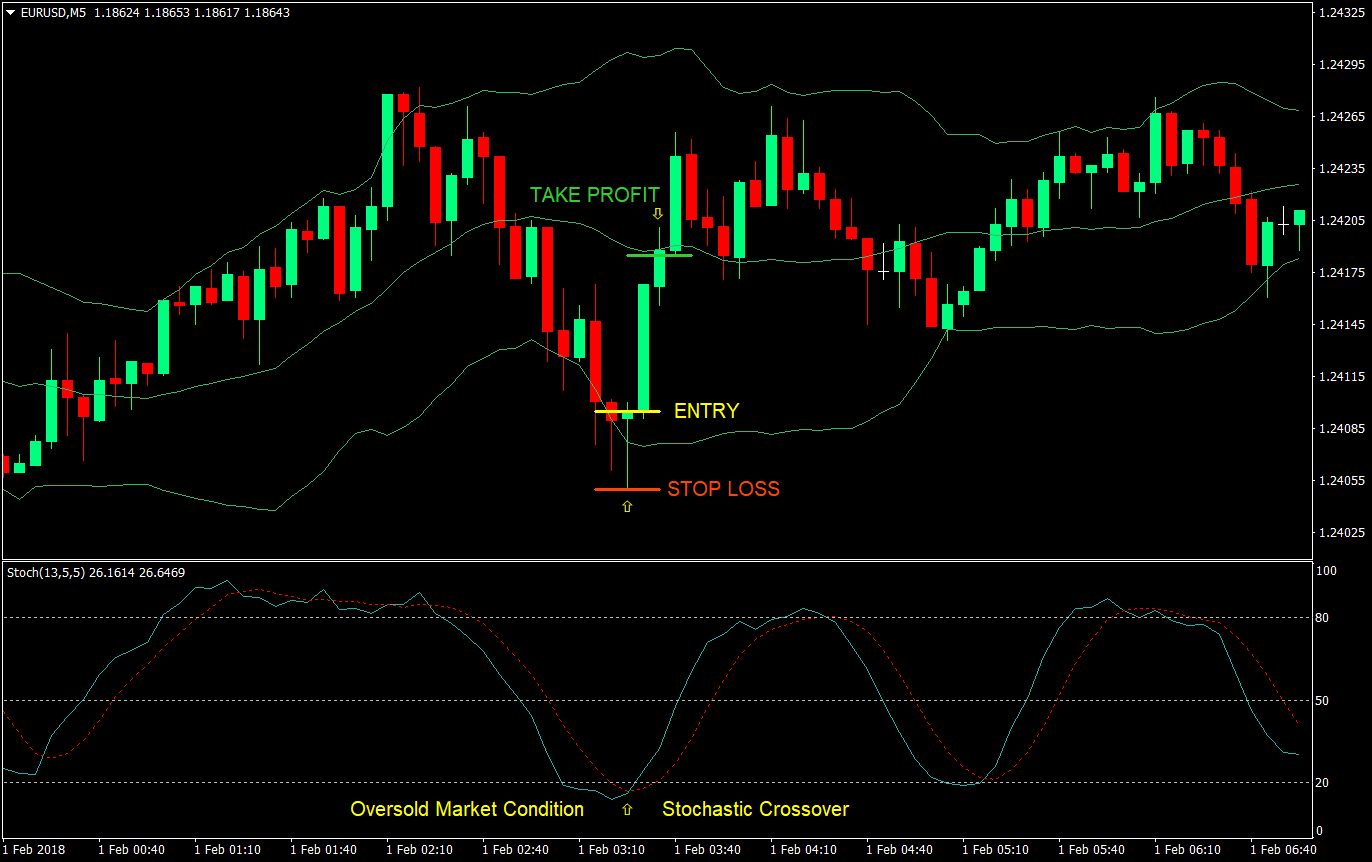
Task: Click the yellow down arrow below TAKE PROFIT
Action: pyautogui.click(x=657, y=214)
